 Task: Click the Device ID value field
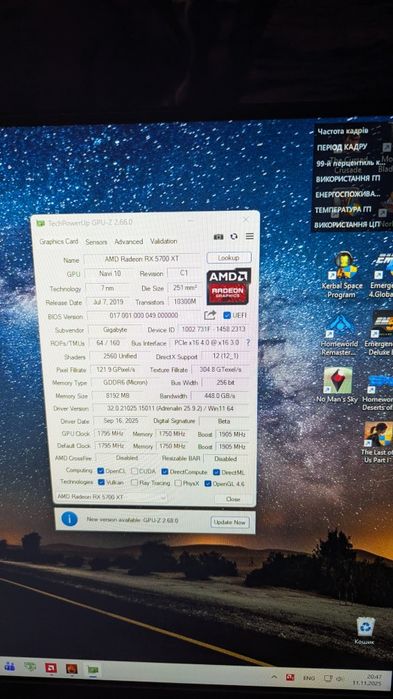(x=213, y=329)
